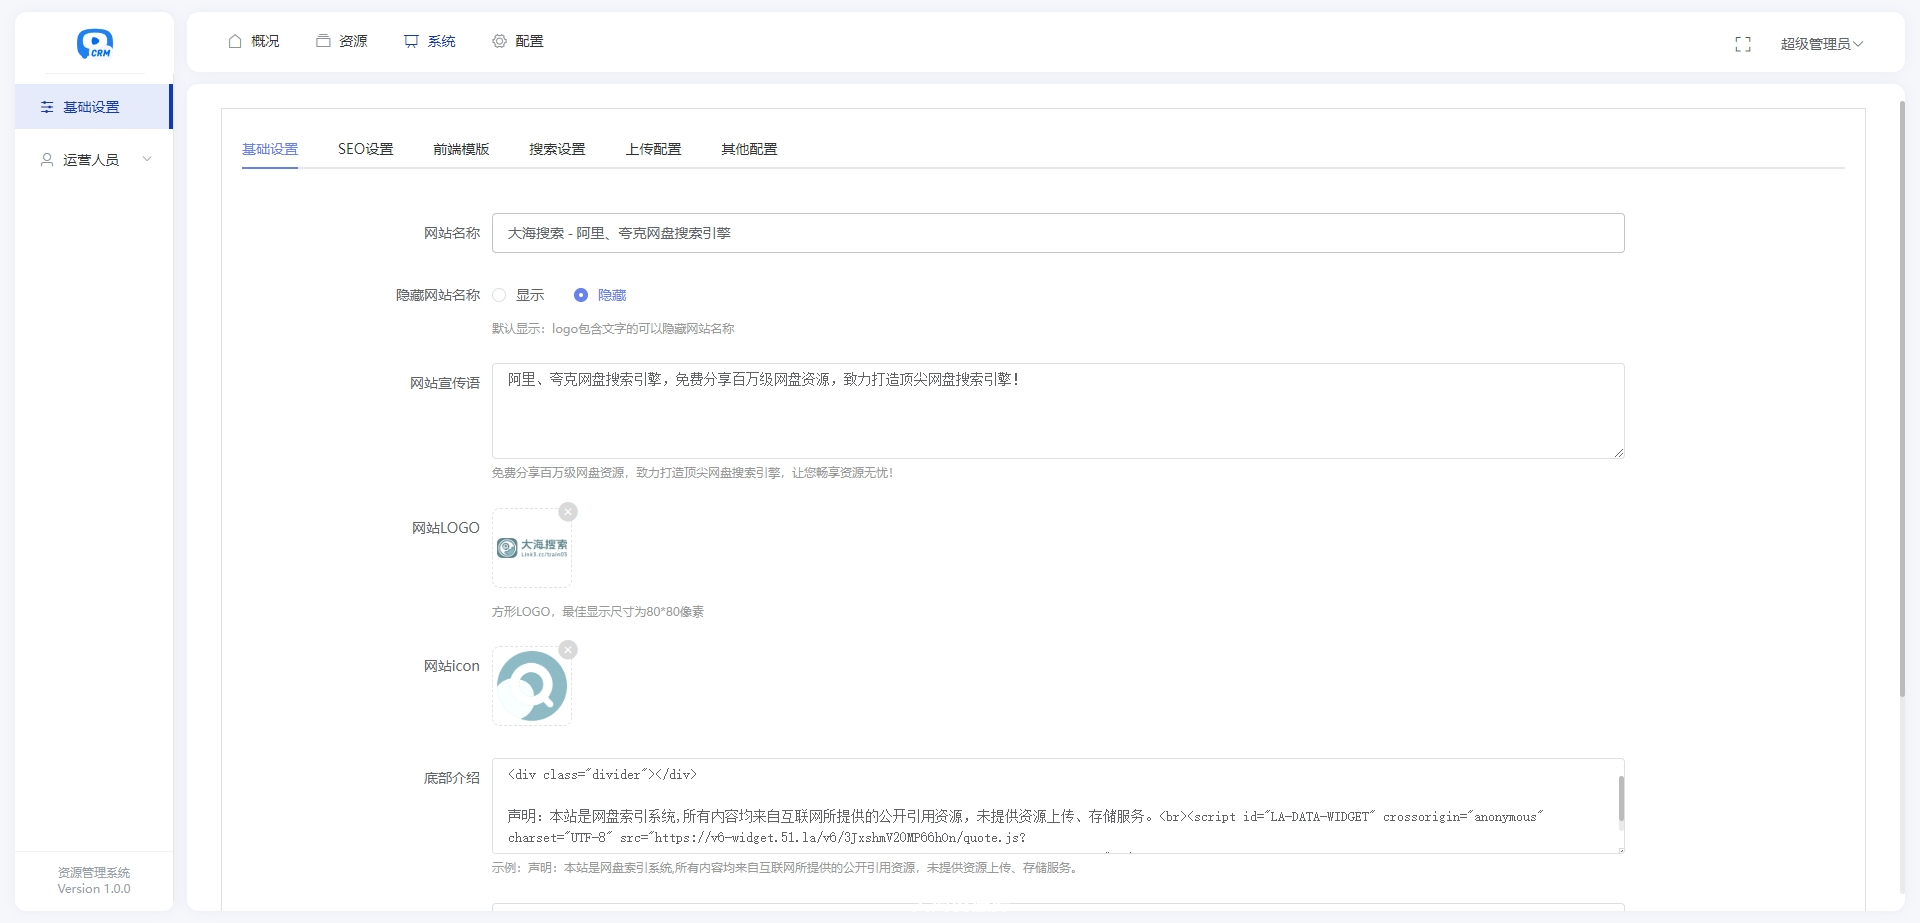This screenshot has height=923, width=1920.
Task: Switch to the 前端模版 tab
Action: [x=461, y=149]
